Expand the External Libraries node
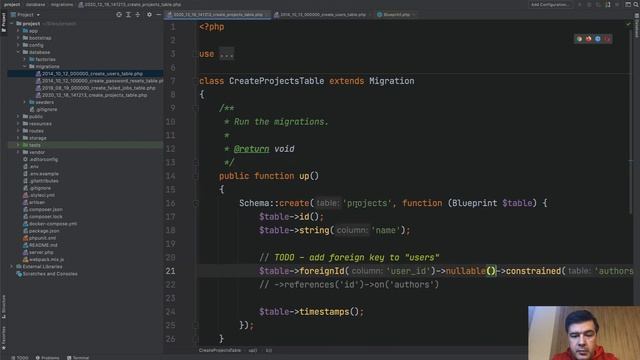 point(12,267)
